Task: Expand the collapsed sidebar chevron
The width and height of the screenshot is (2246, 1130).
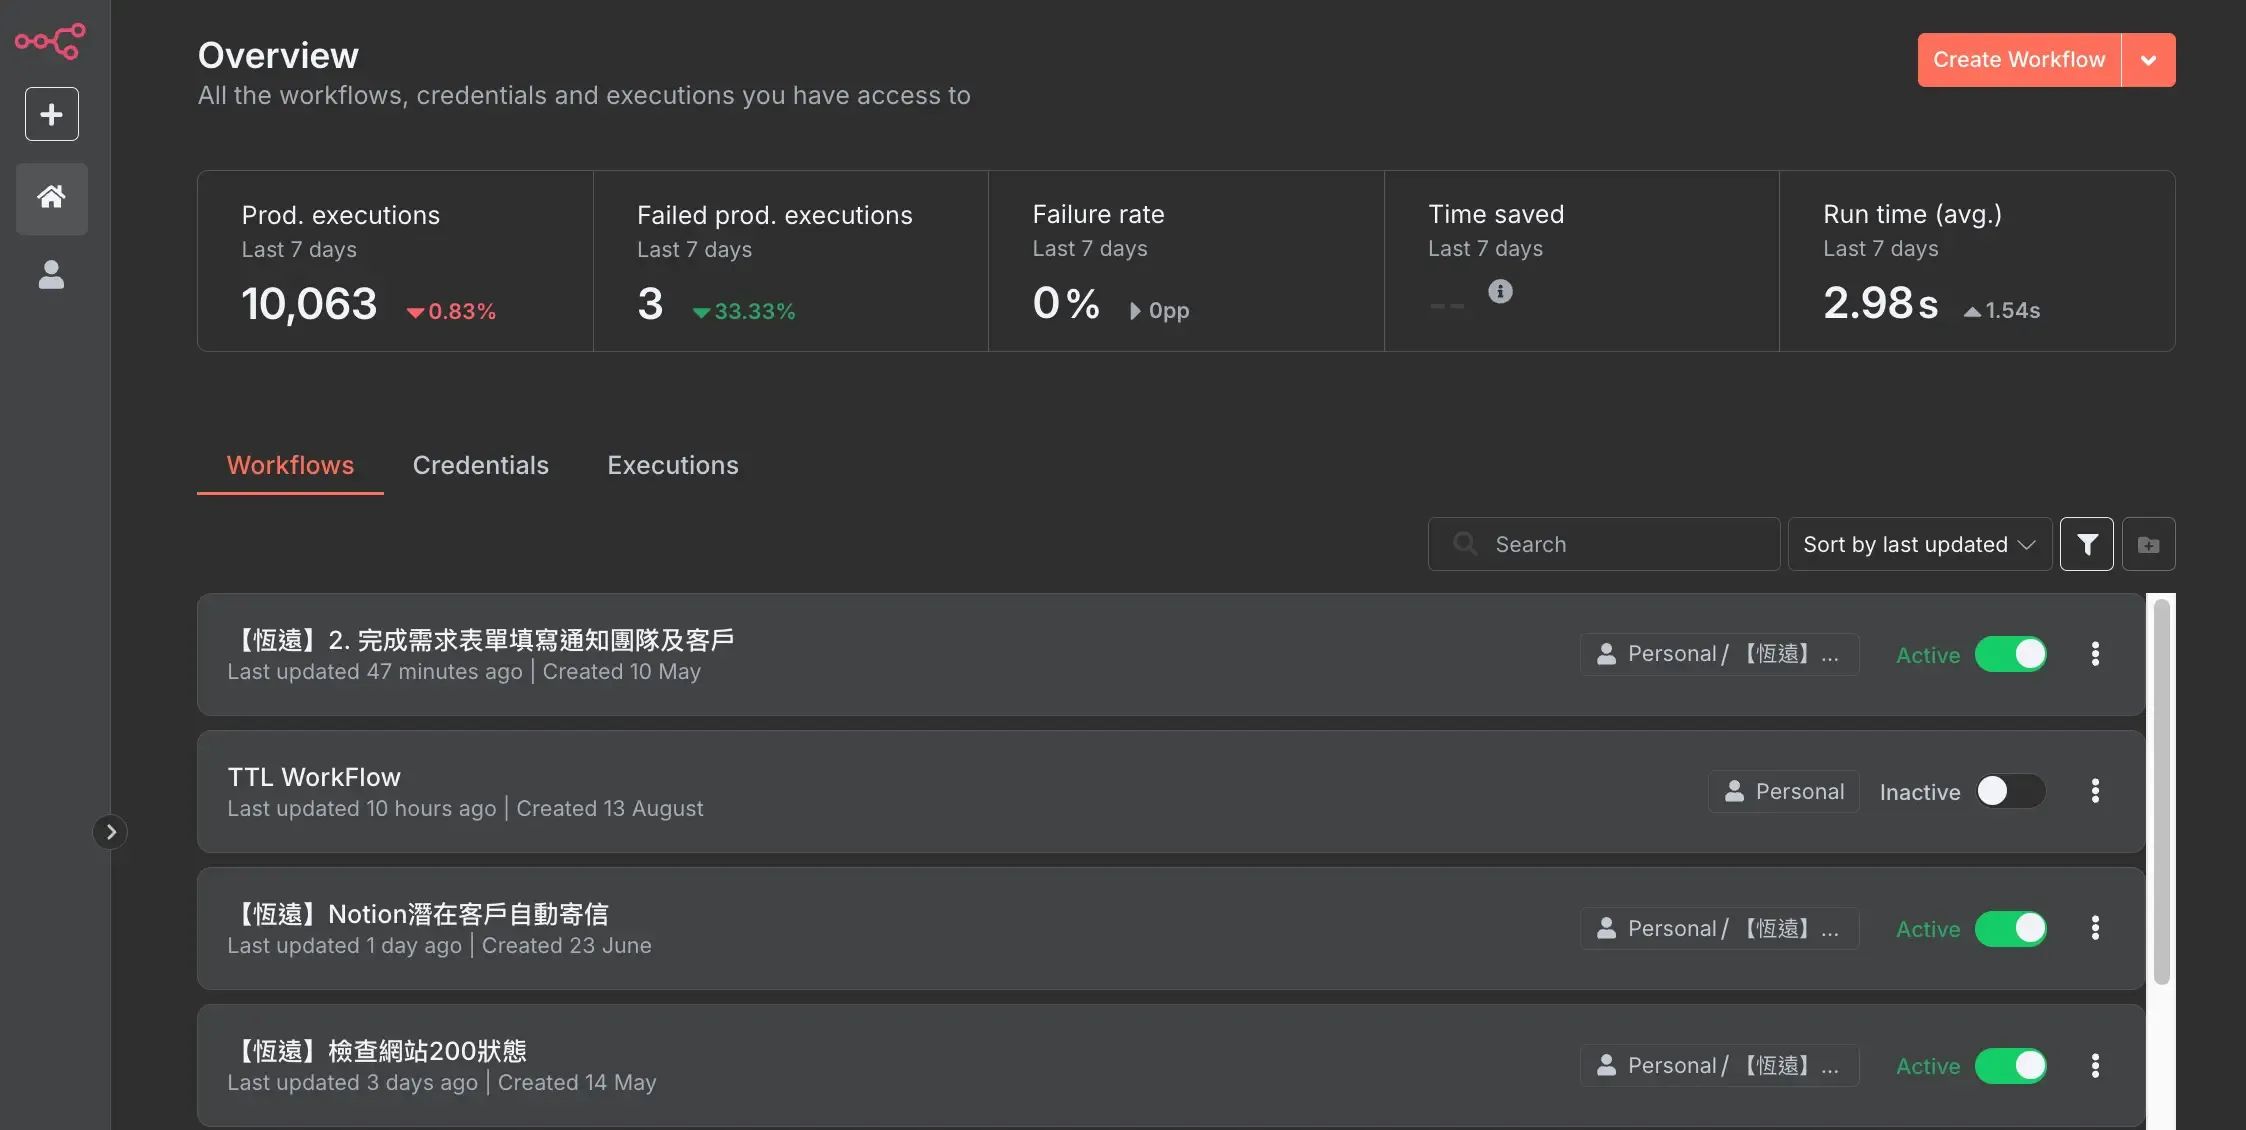Action: click(x=110, y=832)
